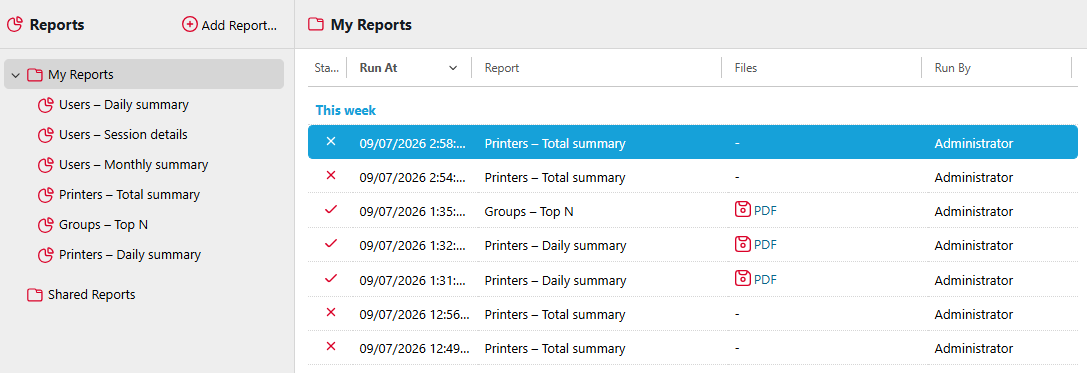Select the run dated 09/07/2026 12:56
Screen dimensions: 1087x373
coord(693,313)
